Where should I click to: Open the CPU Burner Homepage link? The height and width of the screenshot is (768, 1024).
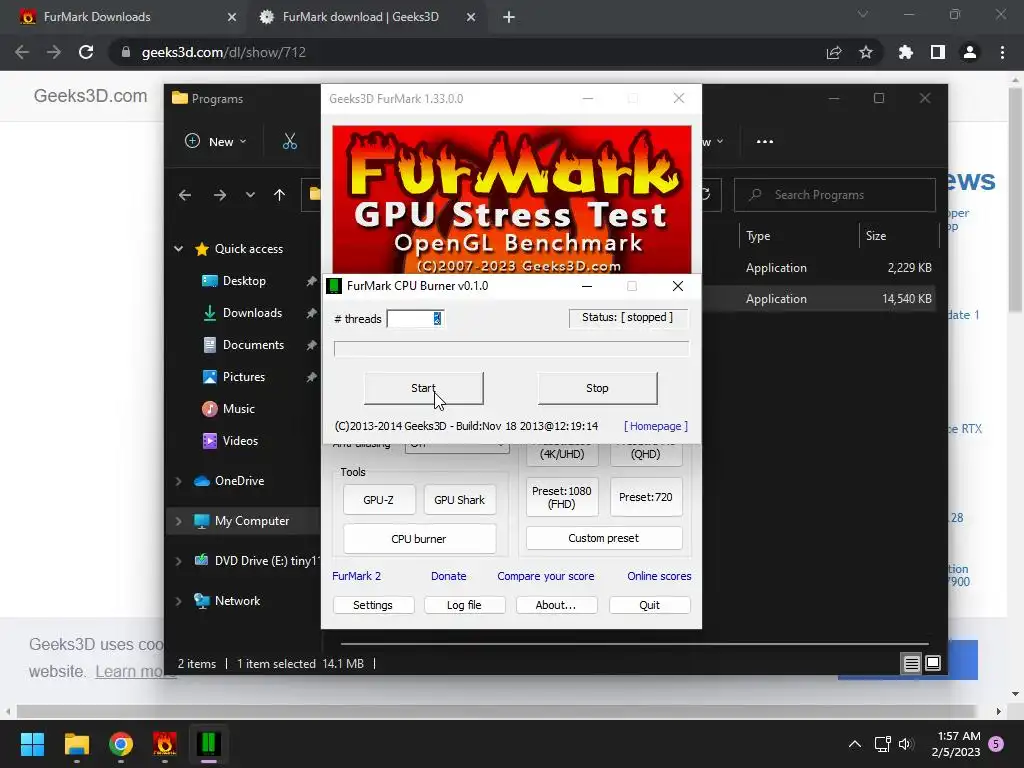pos(656,426)
